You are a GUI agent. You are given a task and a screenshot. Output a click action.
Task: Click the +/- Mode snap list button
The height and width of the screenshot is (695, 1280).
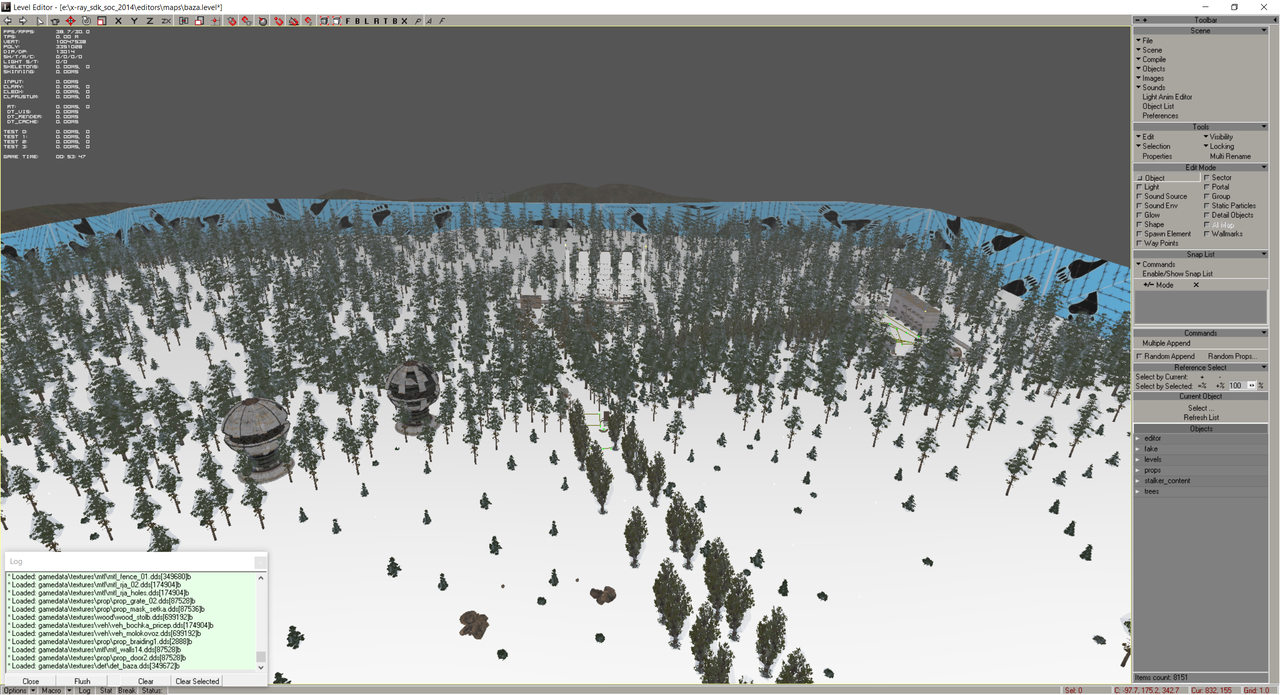coord(1159,285)
